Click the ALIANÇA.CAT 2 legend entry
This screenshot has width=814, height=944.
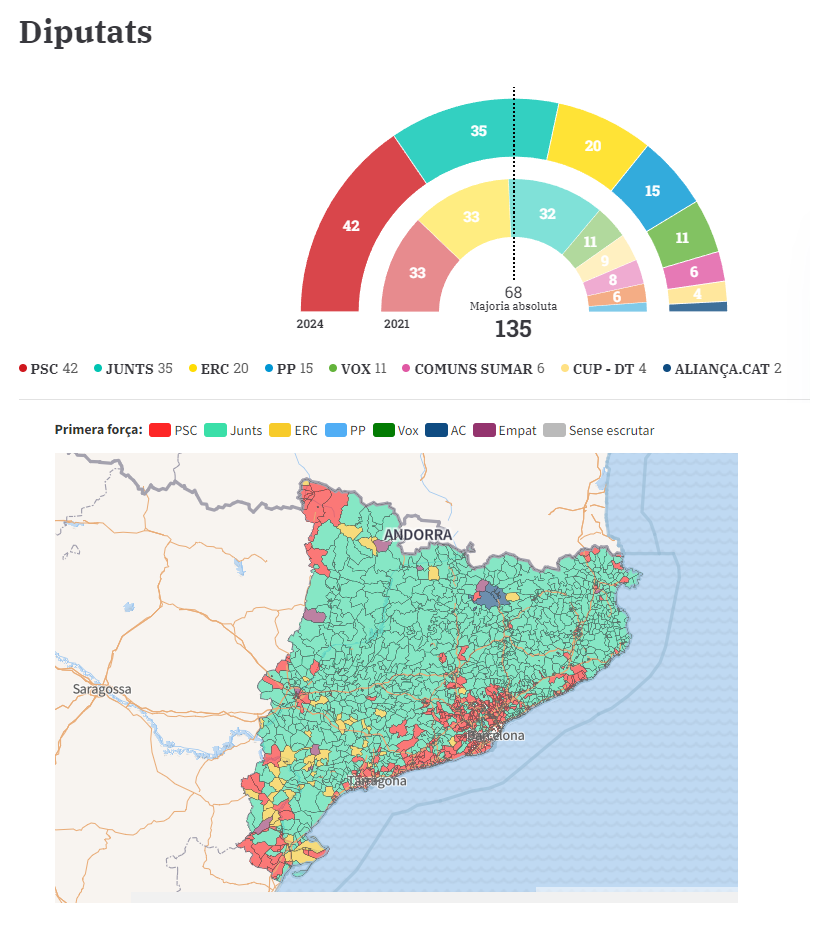pos(722,369)
